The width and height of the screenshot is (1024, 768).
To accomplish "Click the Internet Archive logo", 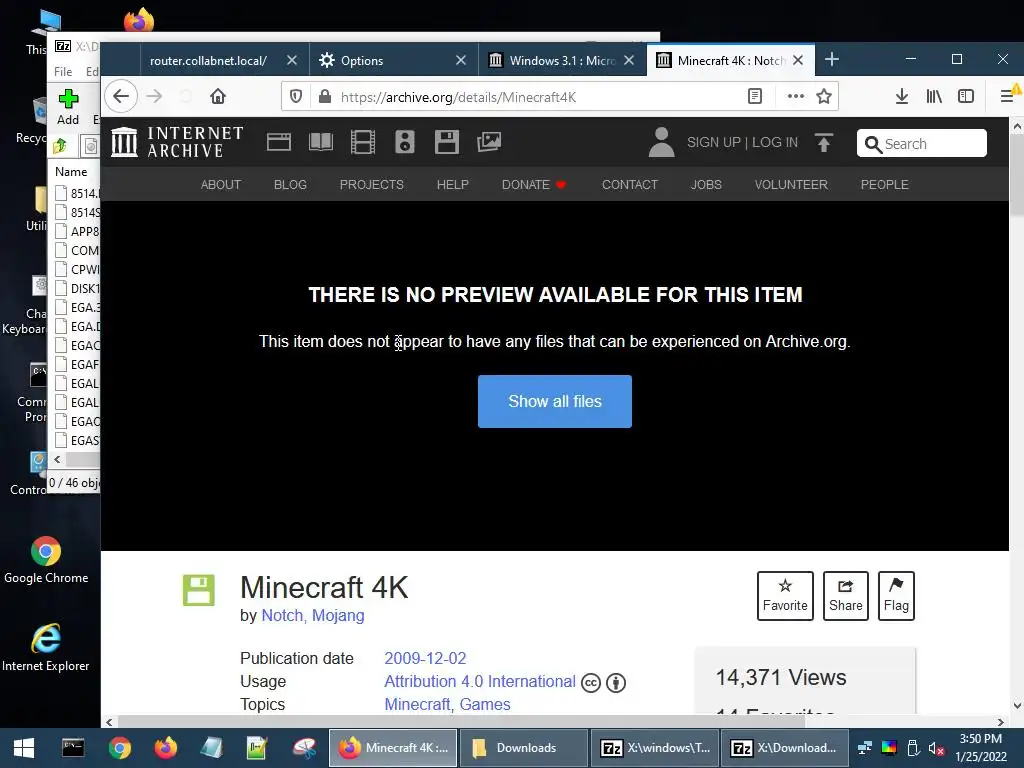I will (x=178, y=142).
